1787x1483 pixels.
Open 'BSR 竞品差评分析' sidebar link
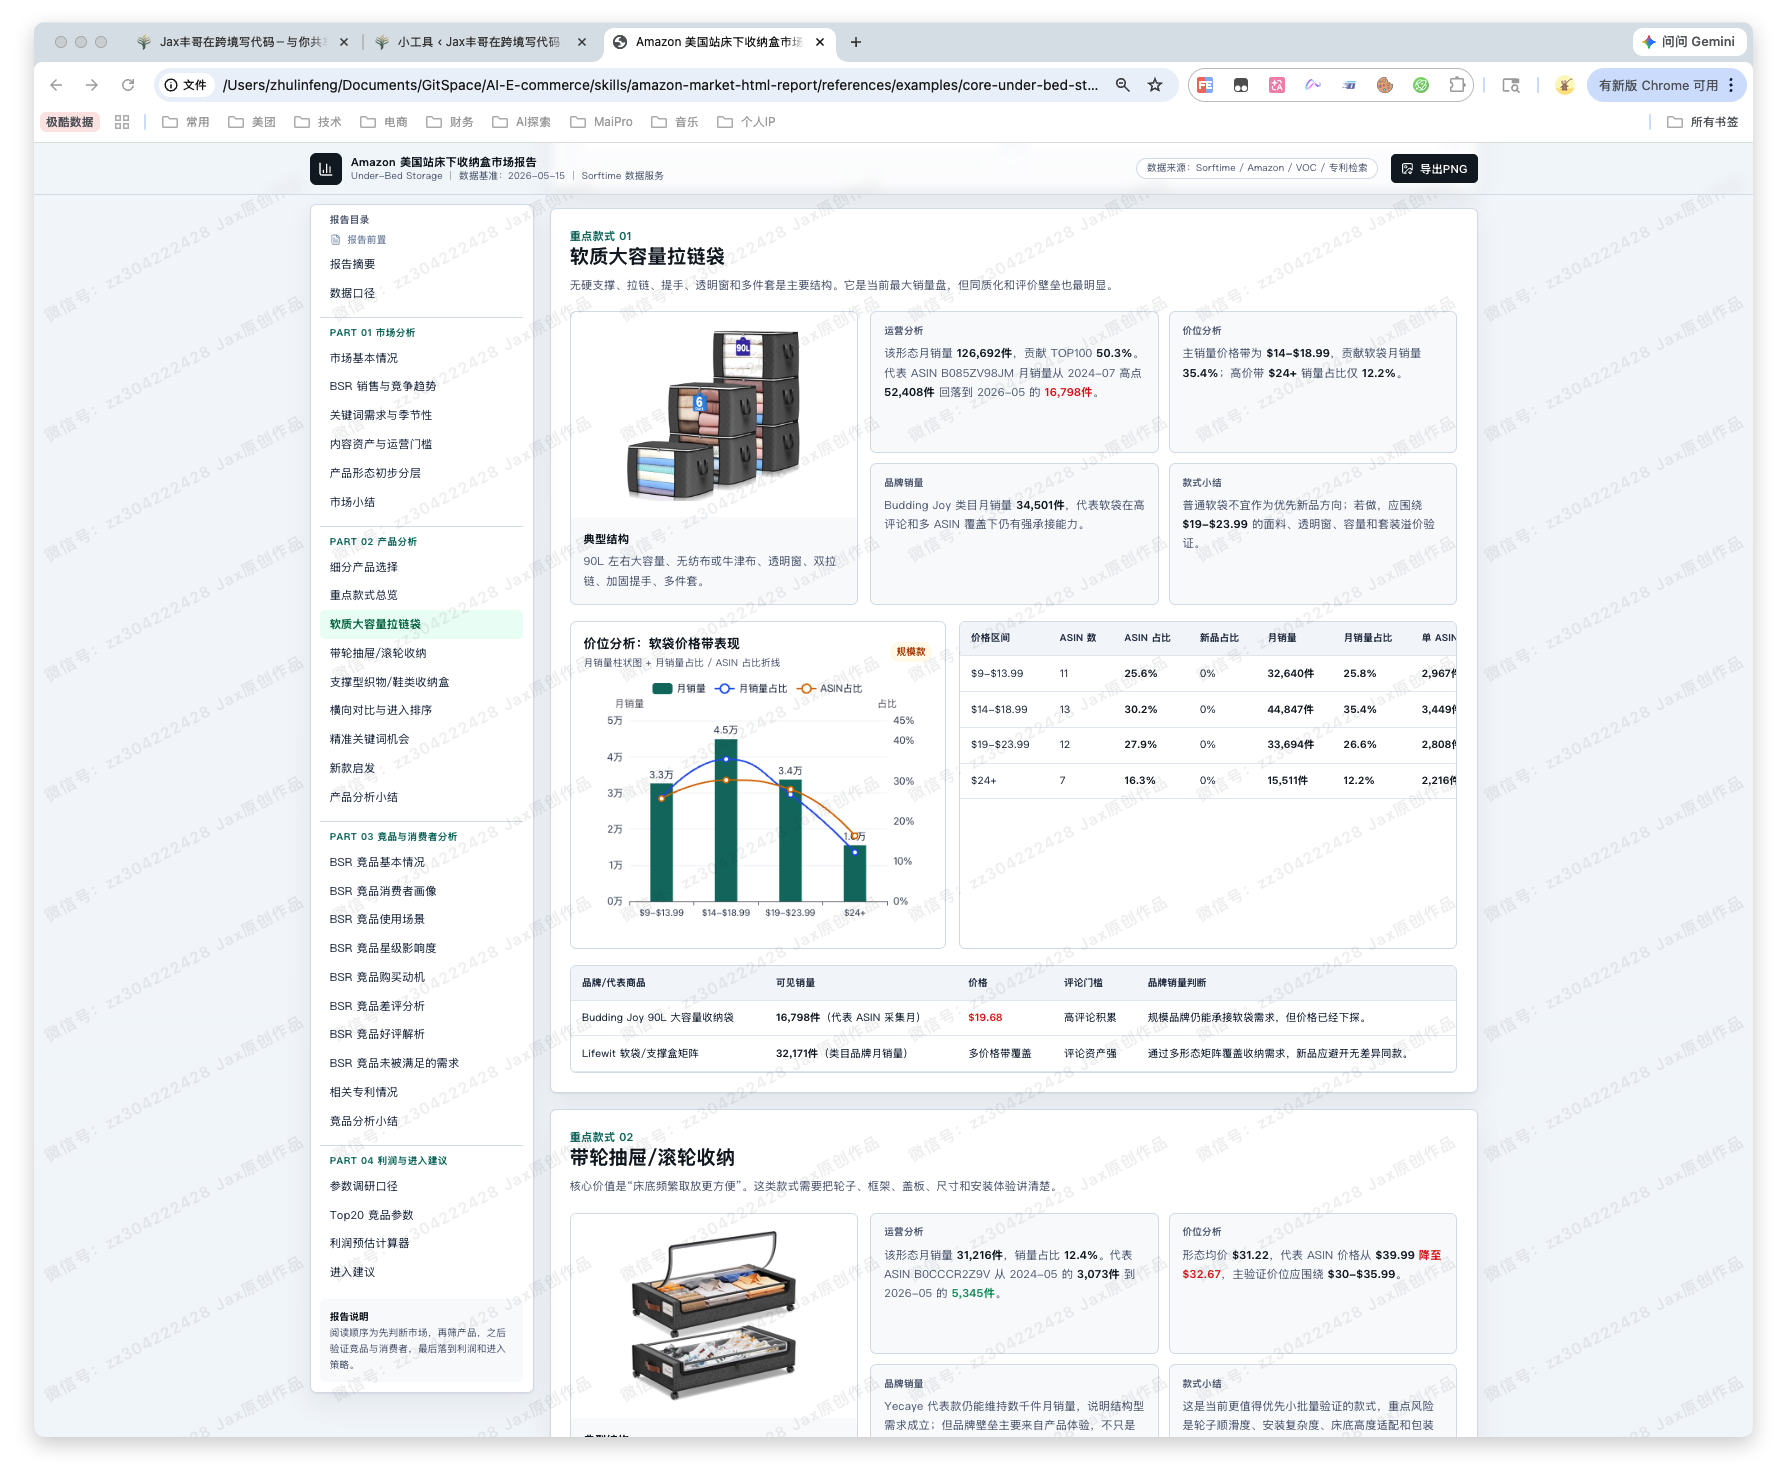coord(377,1006)
